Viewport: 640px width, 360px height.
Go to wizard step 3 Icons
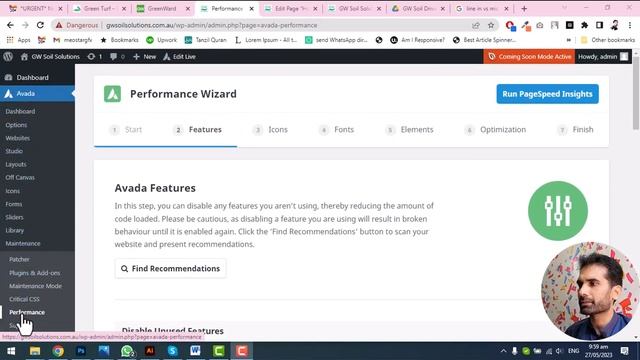[x=270, y=130]
